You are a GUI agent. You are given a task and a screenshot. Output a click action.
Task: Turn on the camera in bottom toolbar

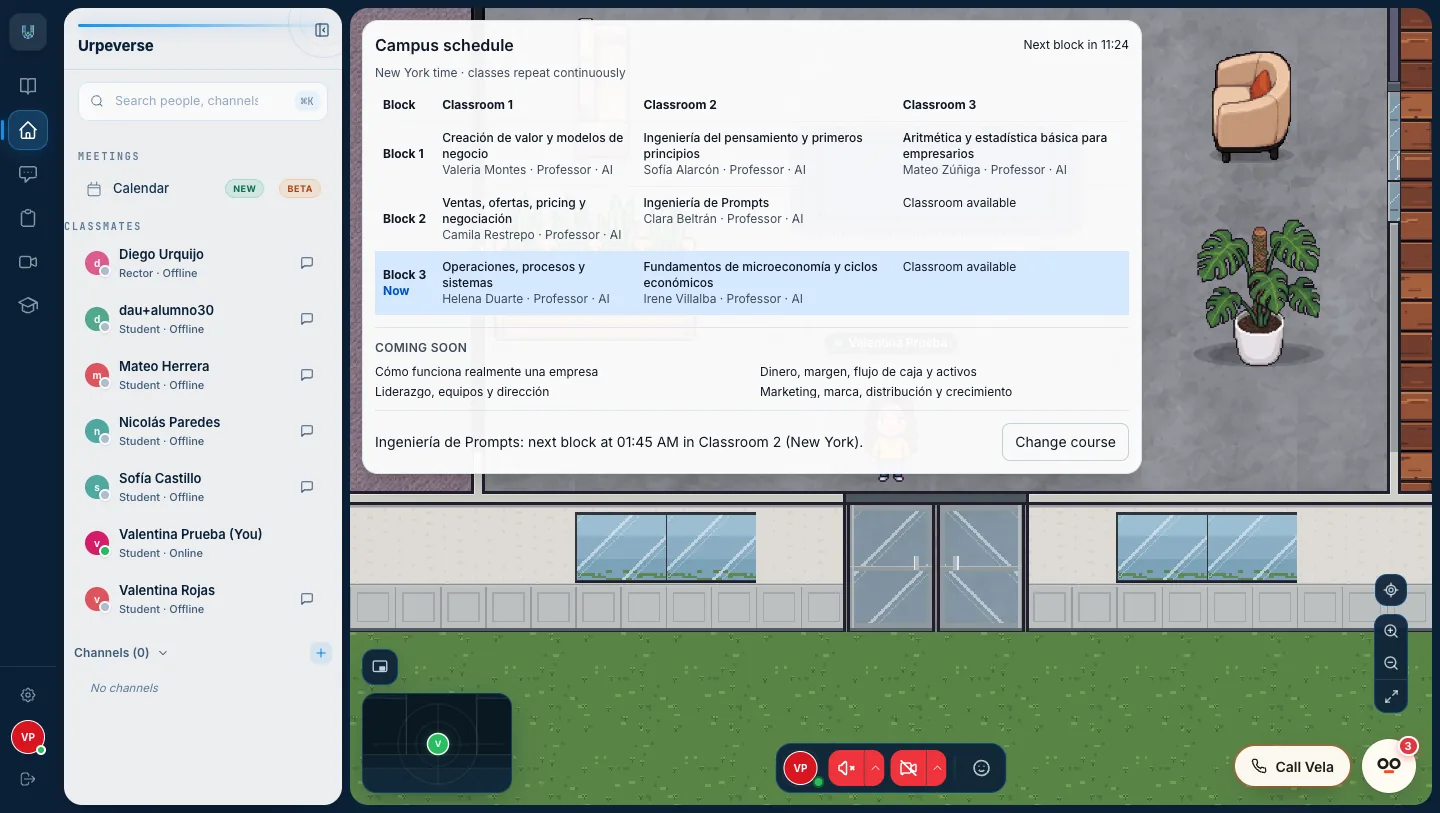tap(908, 768)
